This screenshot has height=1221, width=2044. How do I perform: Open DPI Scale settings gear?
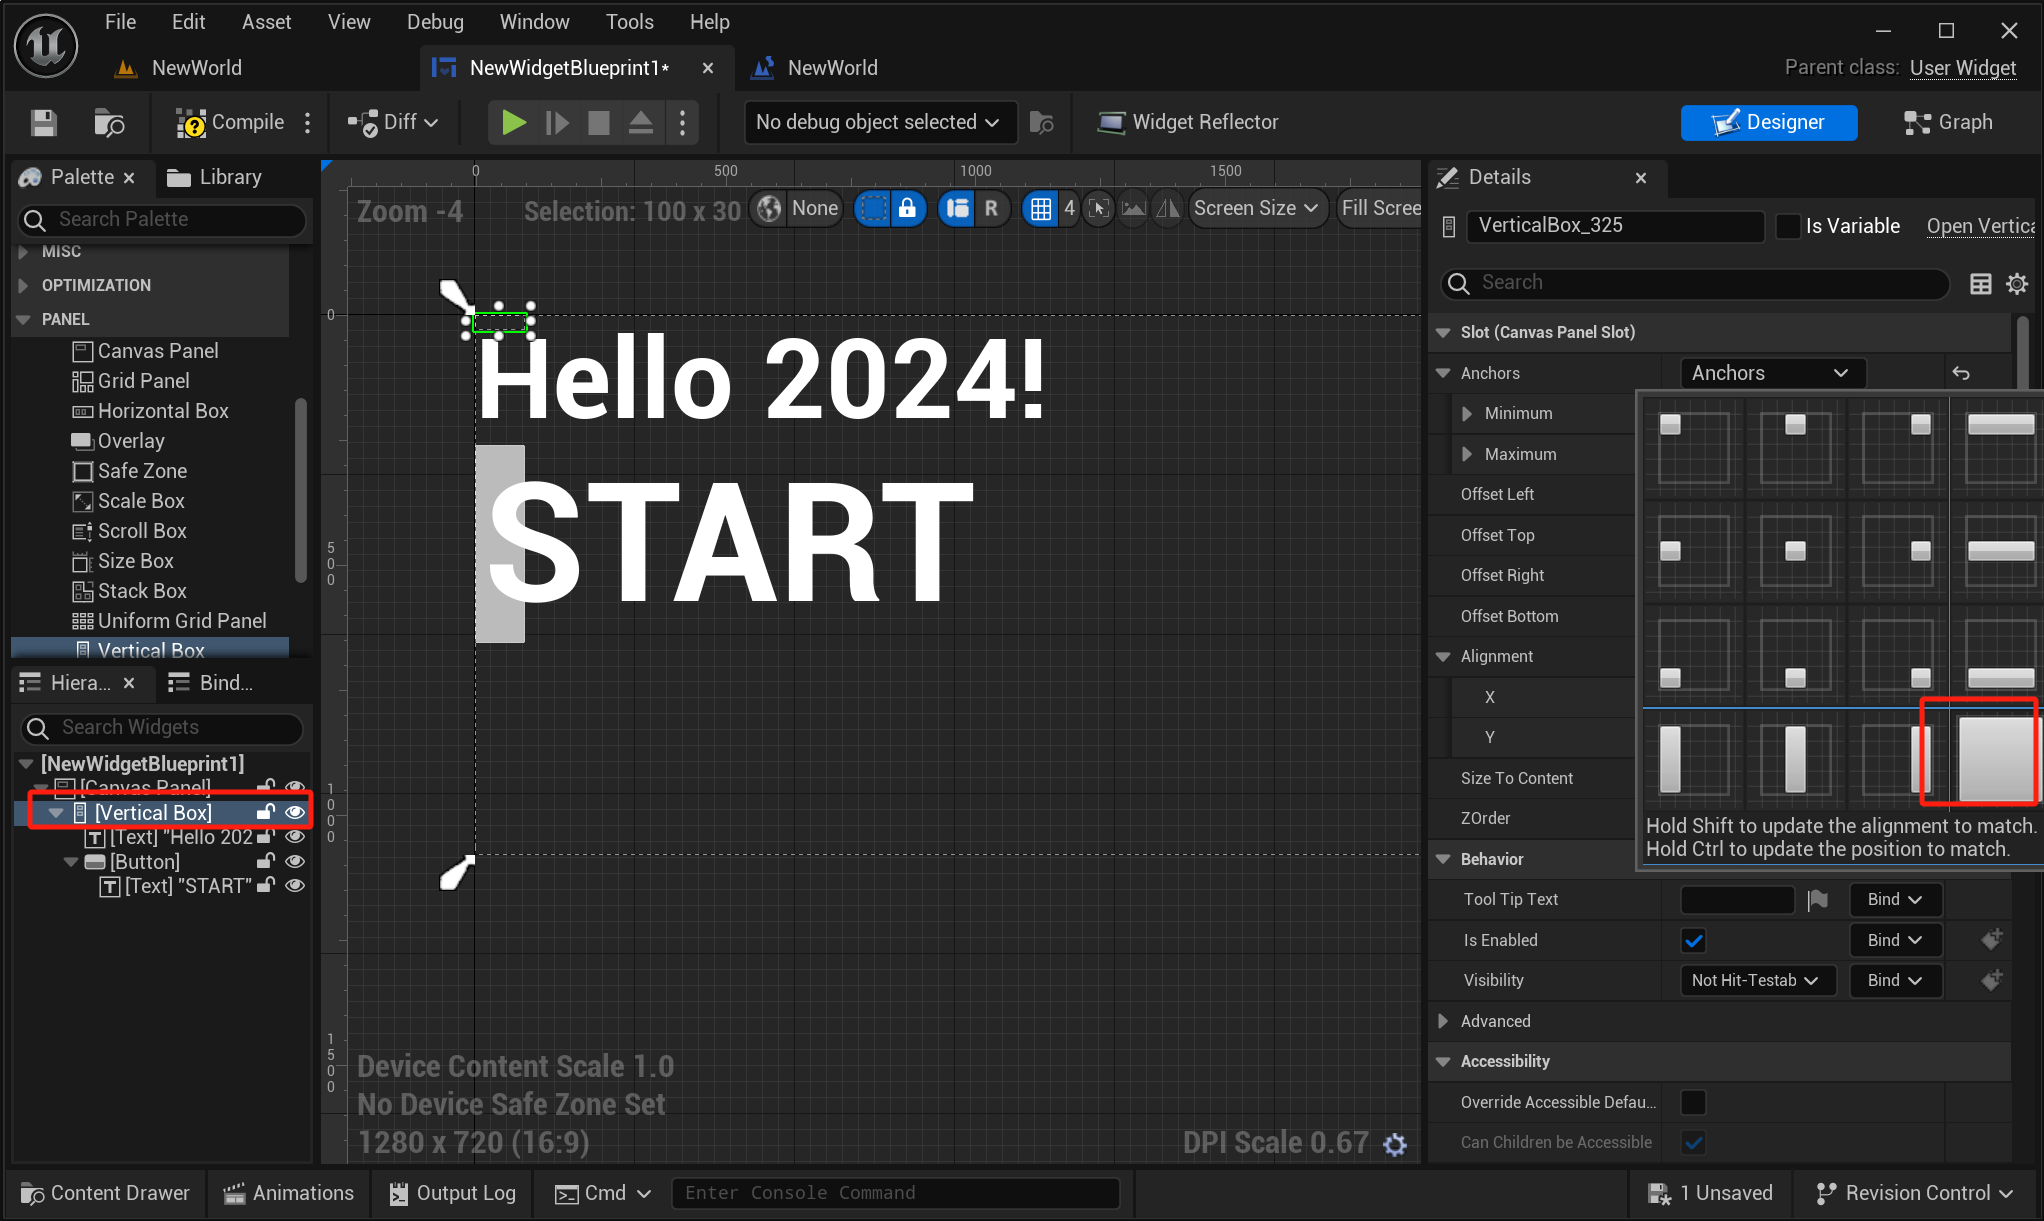pyautogui.click(x=1395, y=1144)
